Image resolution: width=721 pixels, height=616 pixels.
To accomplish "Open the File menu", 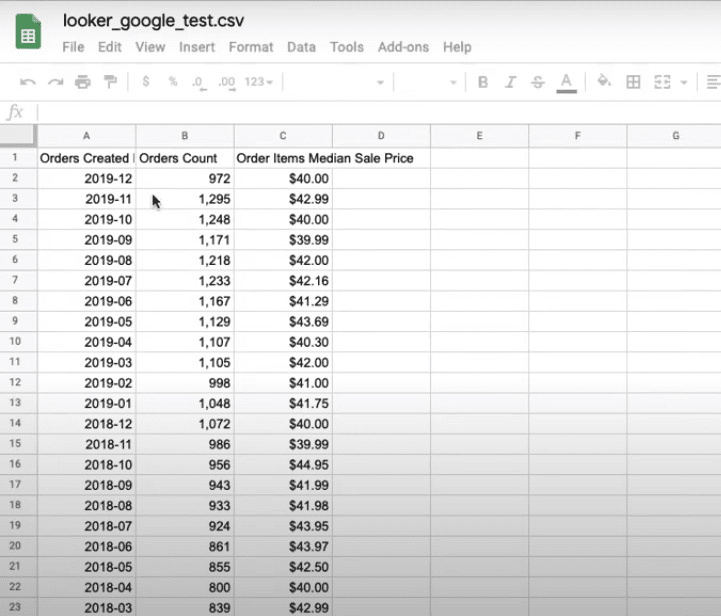I will pos(73,47).
